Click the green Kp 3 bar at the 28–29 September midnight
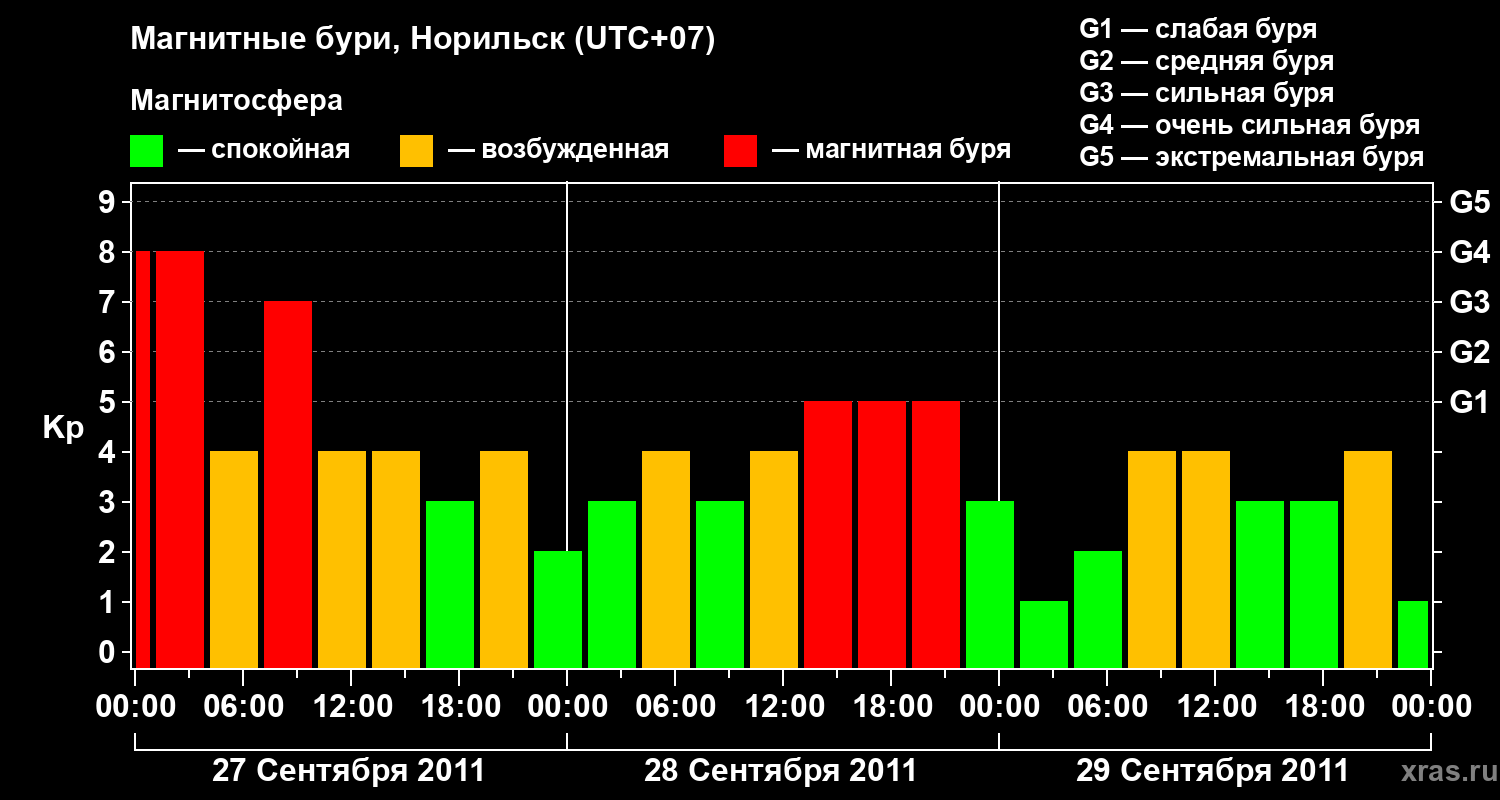This screenshot has width=1500, height=800. [990, 585]
